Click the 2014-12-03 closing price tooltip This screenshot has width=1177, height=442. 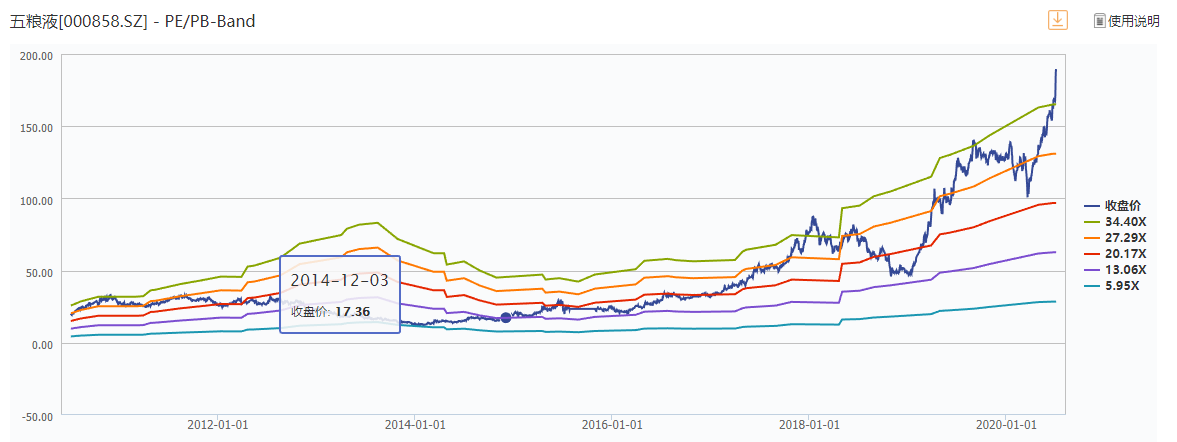(x=339, y=294)
